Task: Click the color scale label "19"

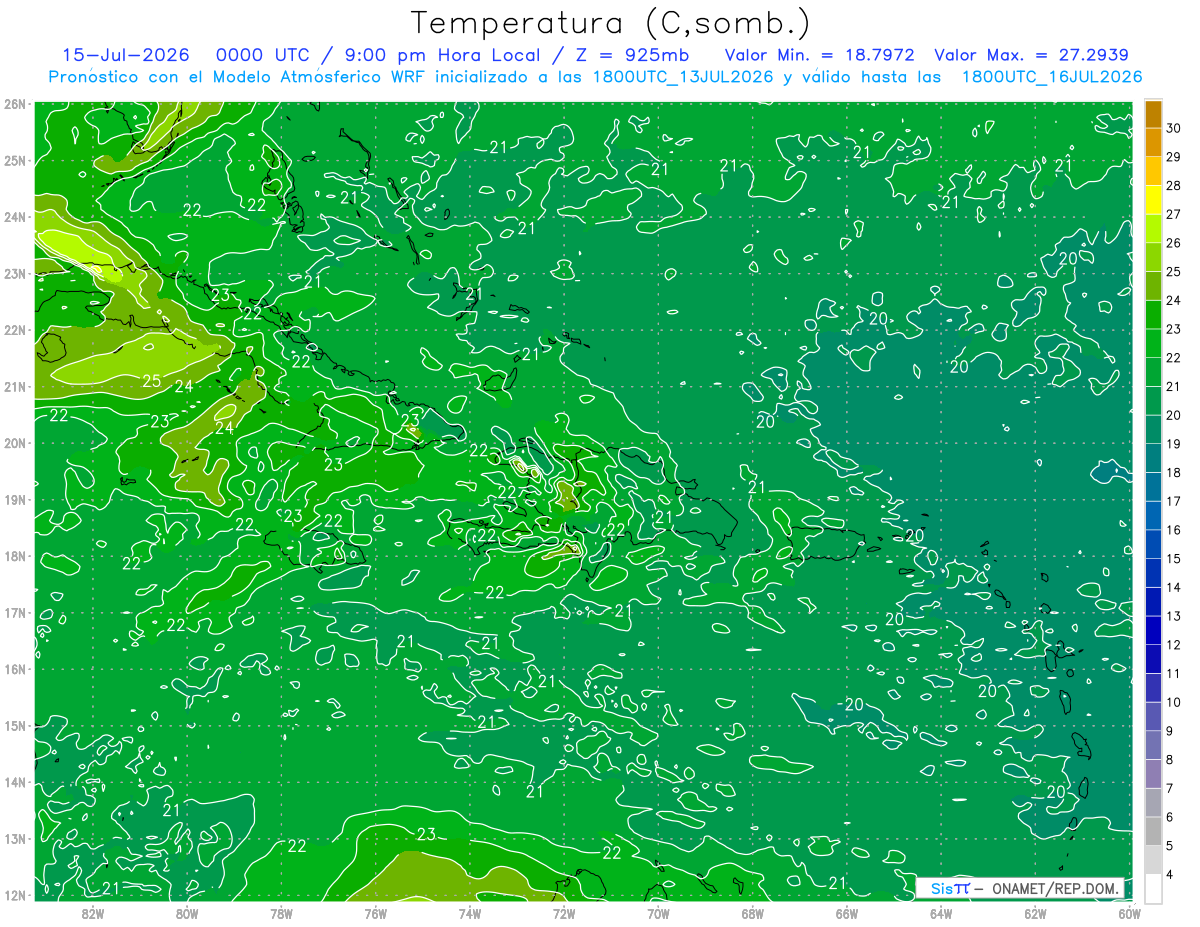Action: 1174,444
